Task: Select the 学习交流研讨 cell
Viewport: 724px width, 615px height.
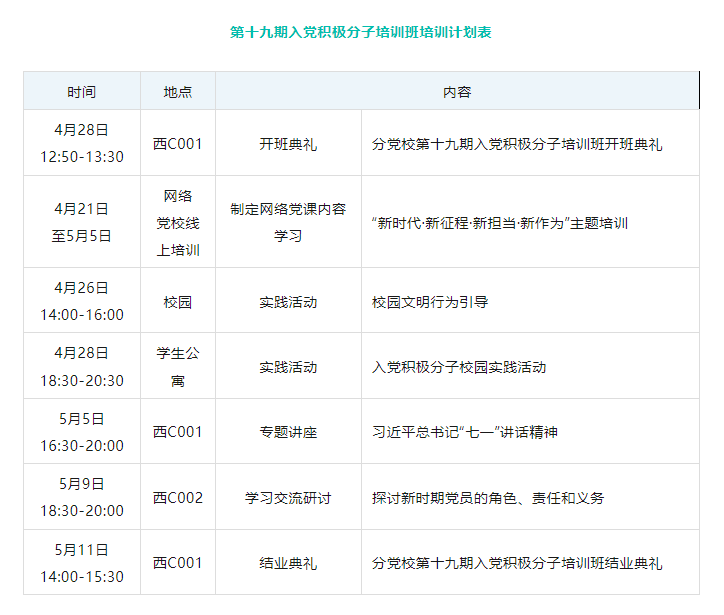Action: coord(288,498)
